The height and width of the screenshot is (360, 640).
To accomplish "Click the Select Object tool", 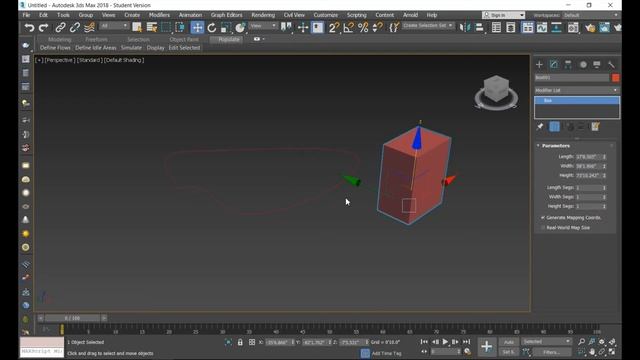I will pos(137,27).
